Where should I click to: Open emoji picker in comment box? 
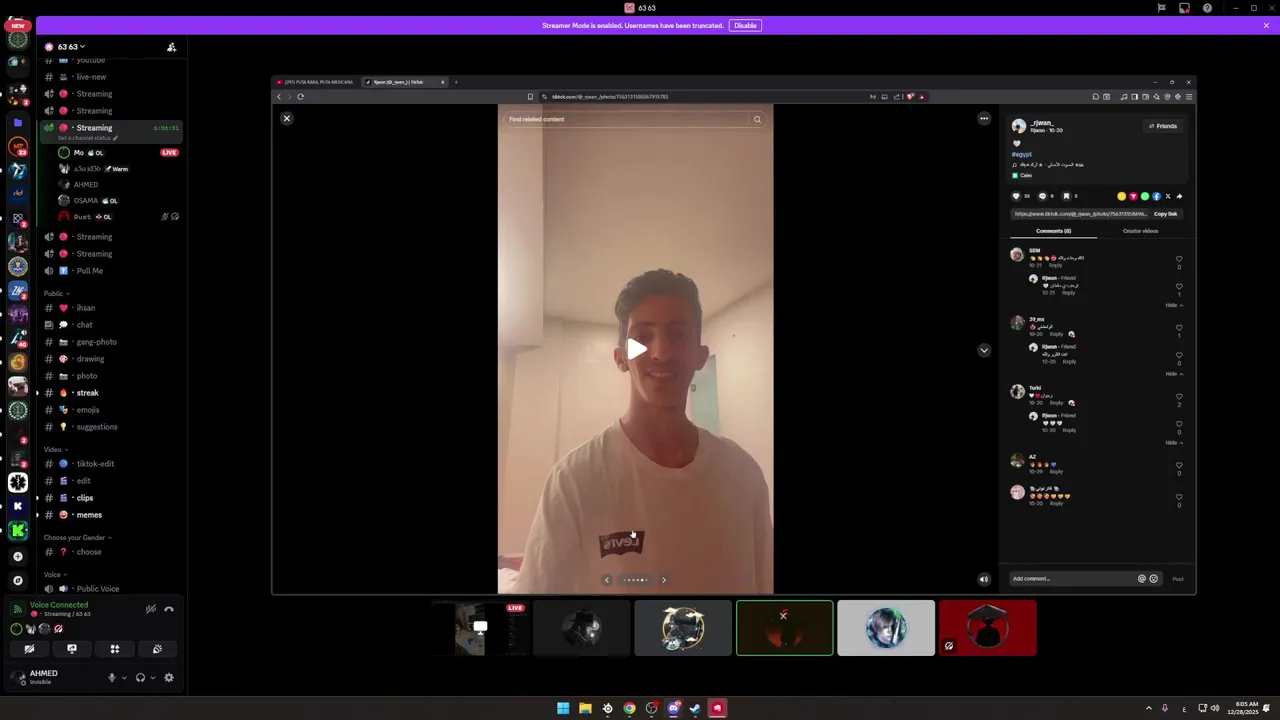click(1153, 578)
